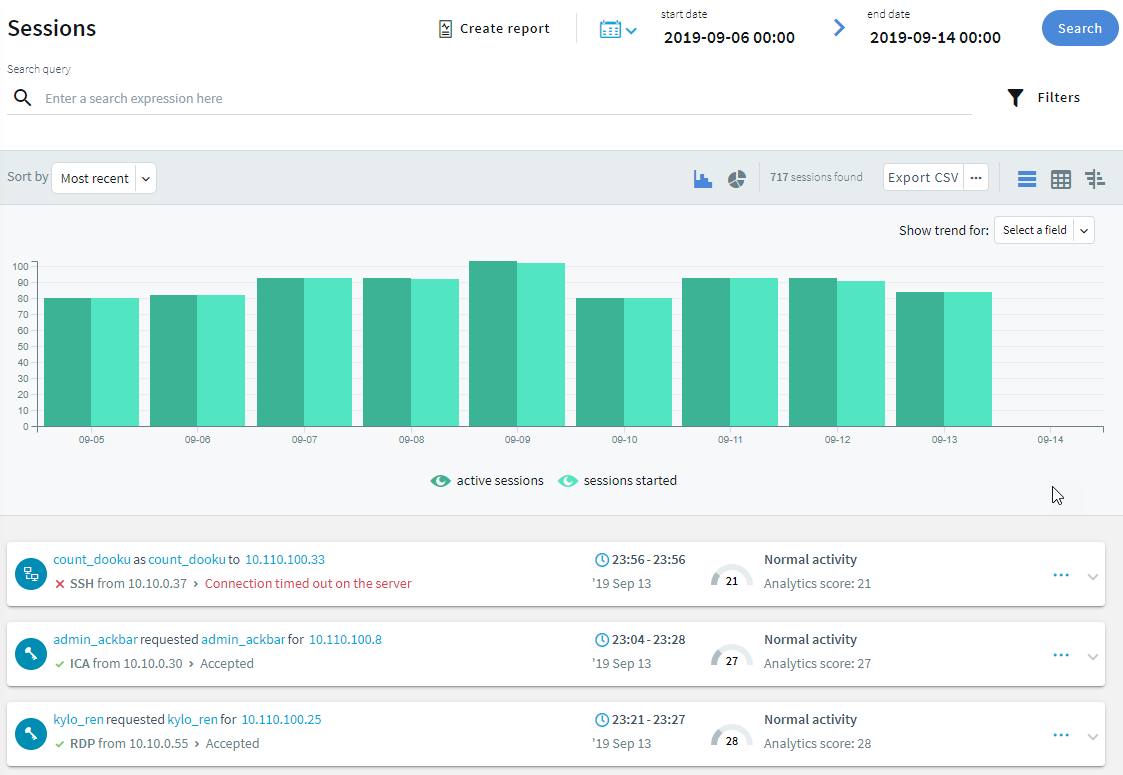Toggle active sessions series visibility

[441, 481]
